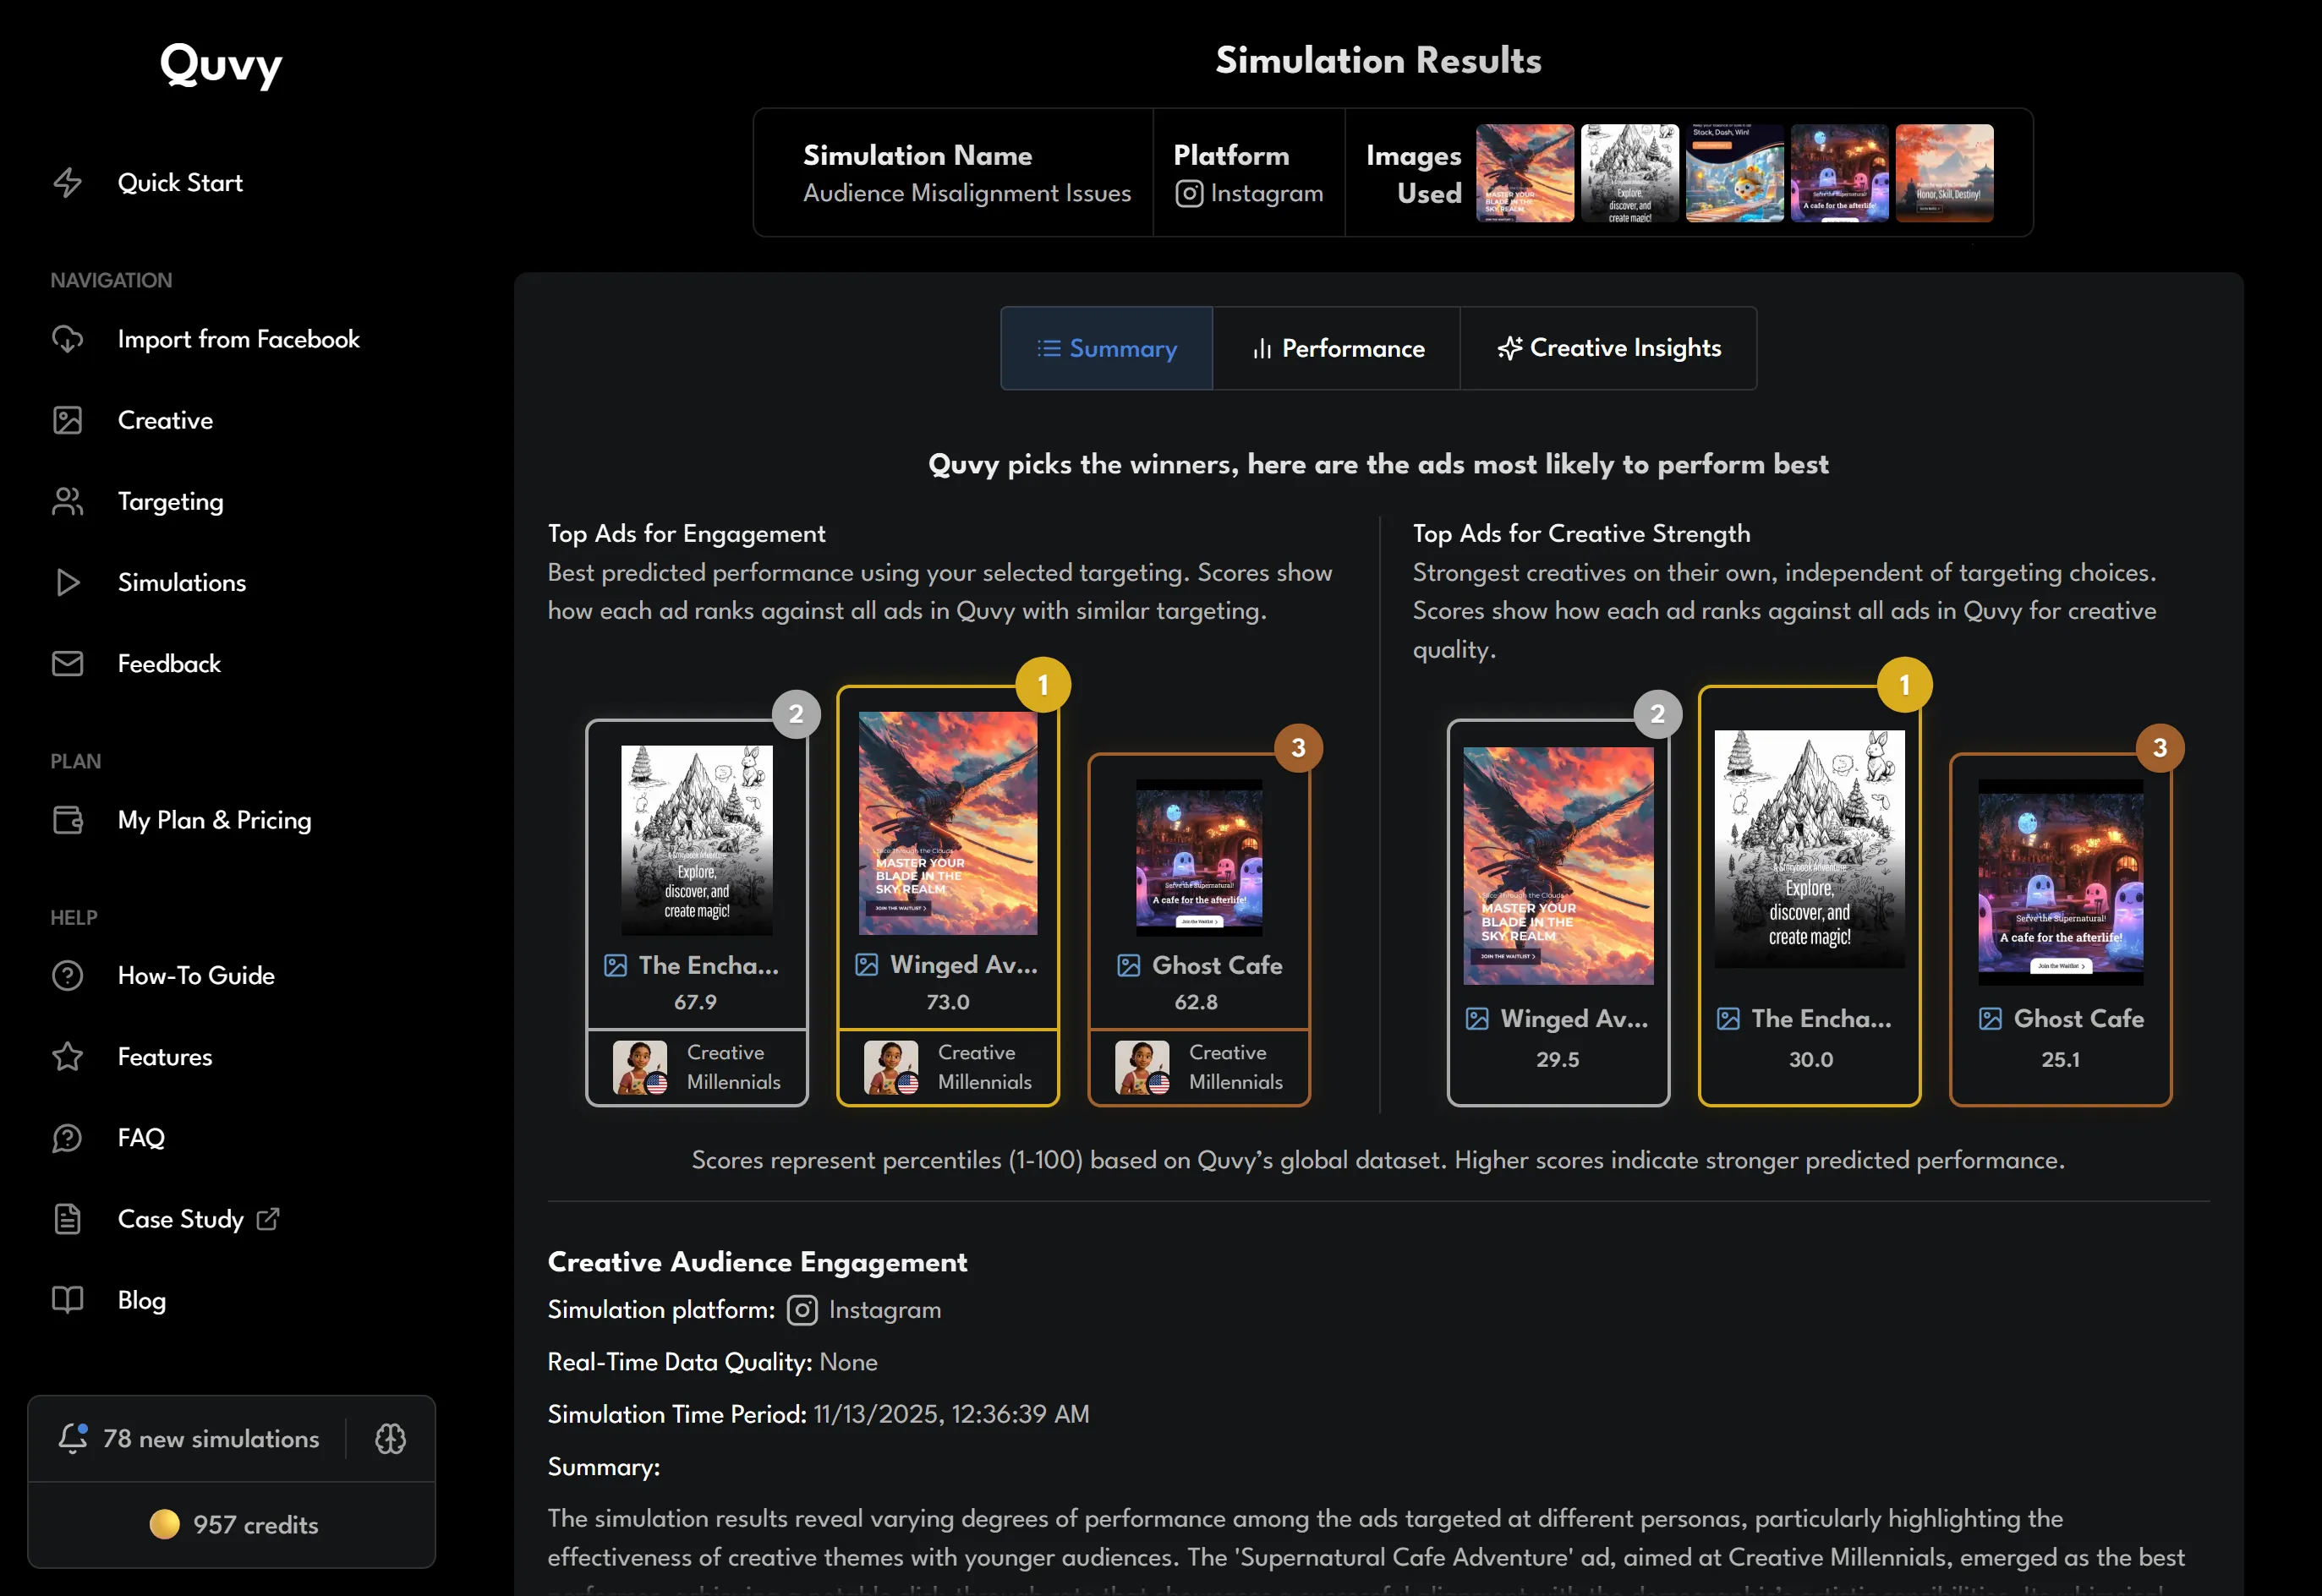Click the notification bell icon
This screenshot has height=1596, width=2322.
tap(73, 1438)
